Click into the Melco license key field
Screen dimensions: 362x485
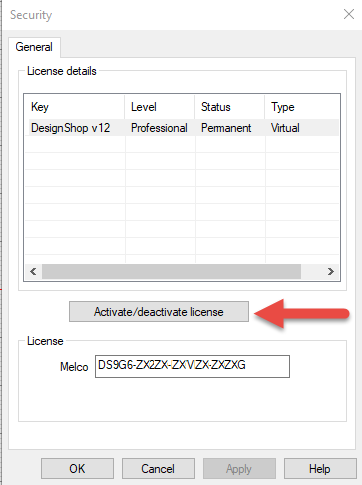192,366
